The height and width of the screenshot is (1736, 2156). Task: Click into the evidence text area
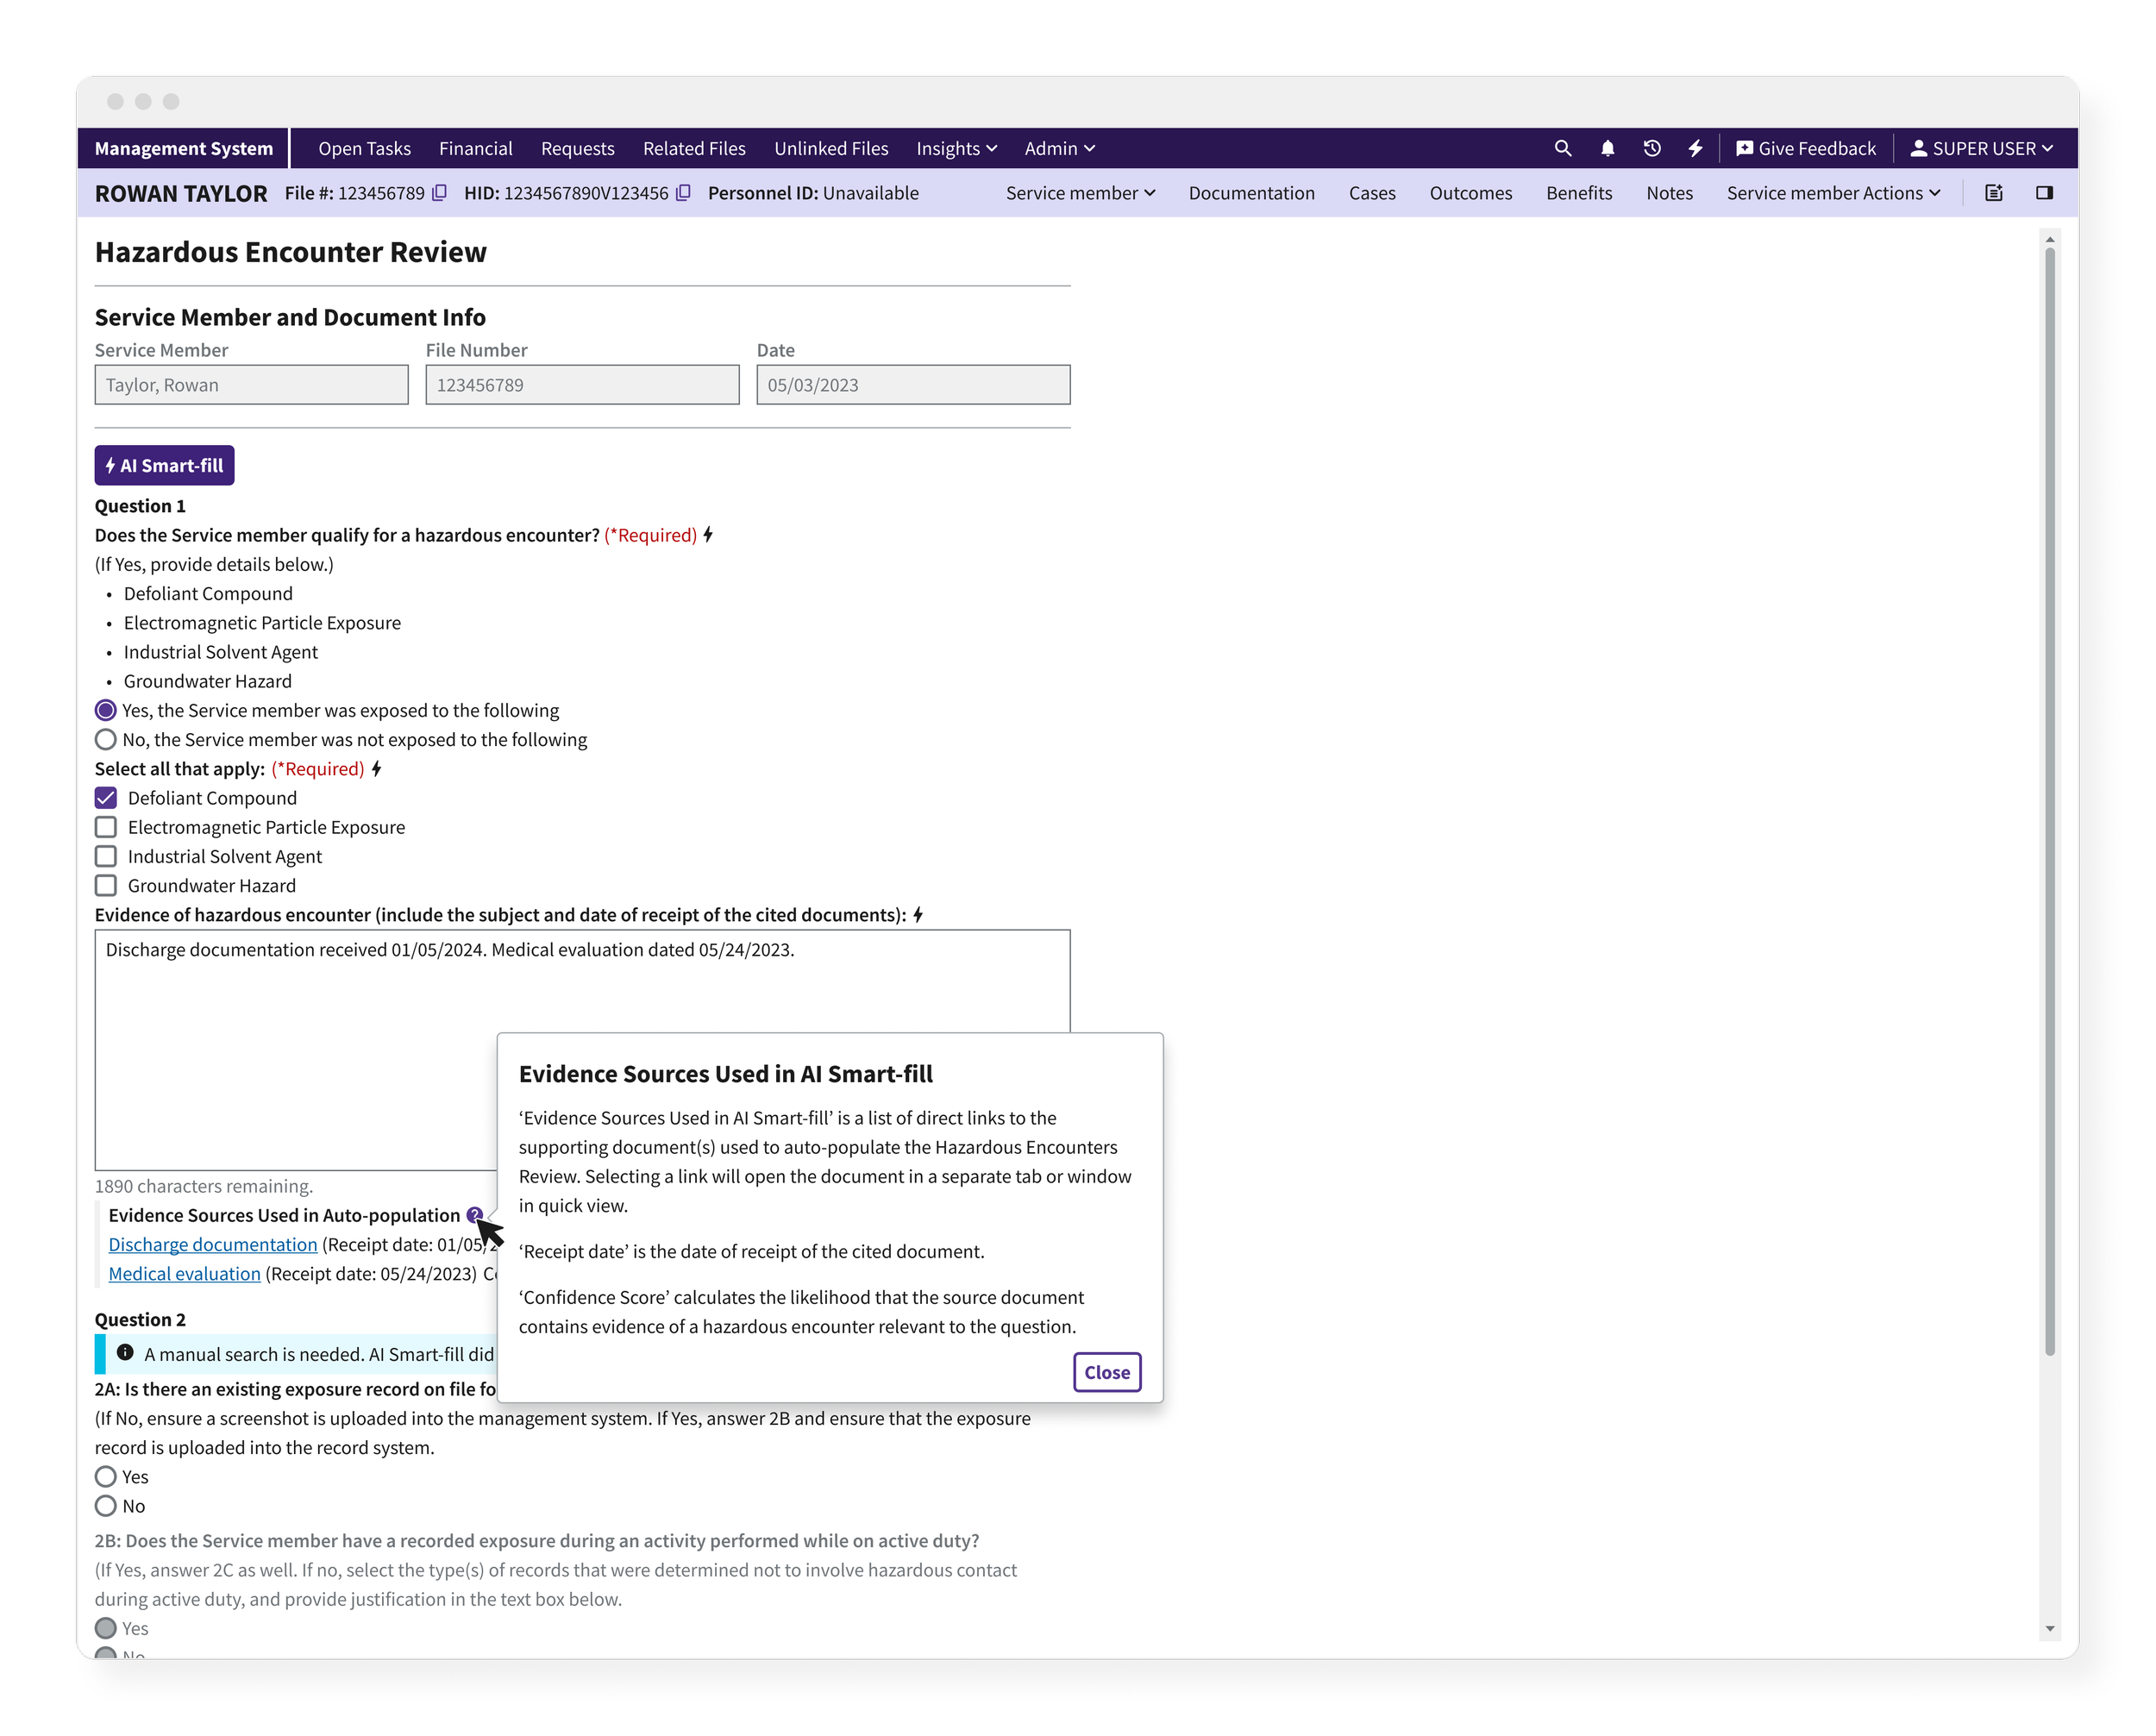(x=582, y=1049)
